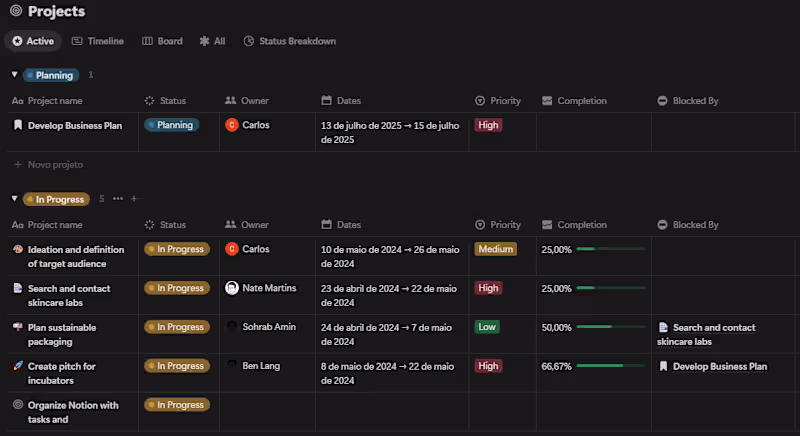
Task: Open Develop Business Plan link in Blocked By
Action: 719,366
